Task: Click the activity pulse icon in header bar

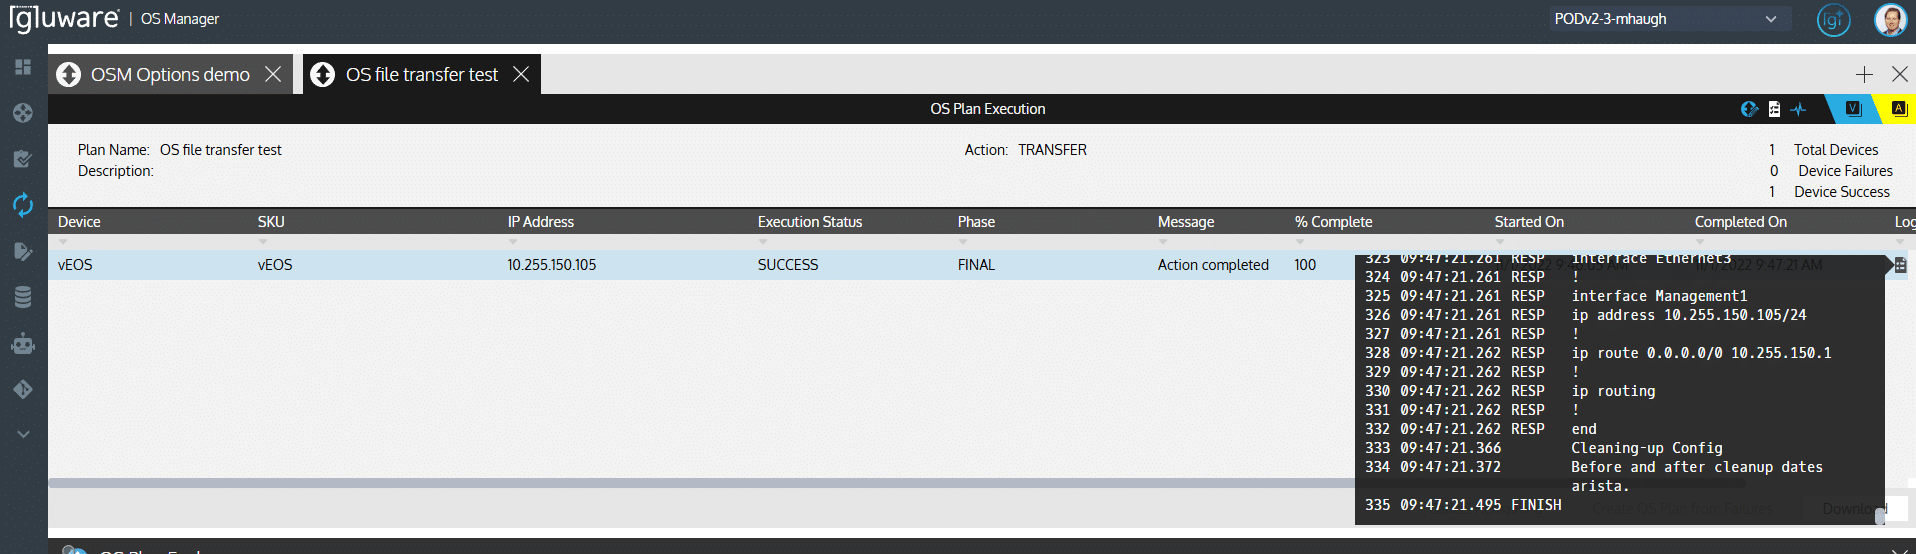Action: (1798, 109)
